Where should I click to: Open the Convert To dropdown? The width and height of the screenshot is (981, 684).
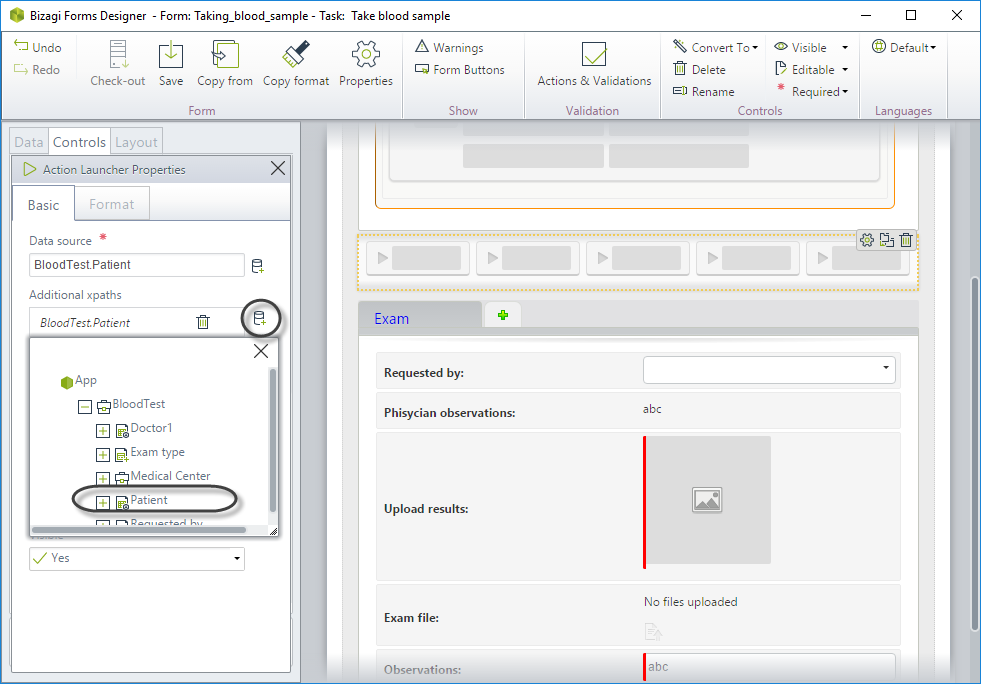pos(715,47)
